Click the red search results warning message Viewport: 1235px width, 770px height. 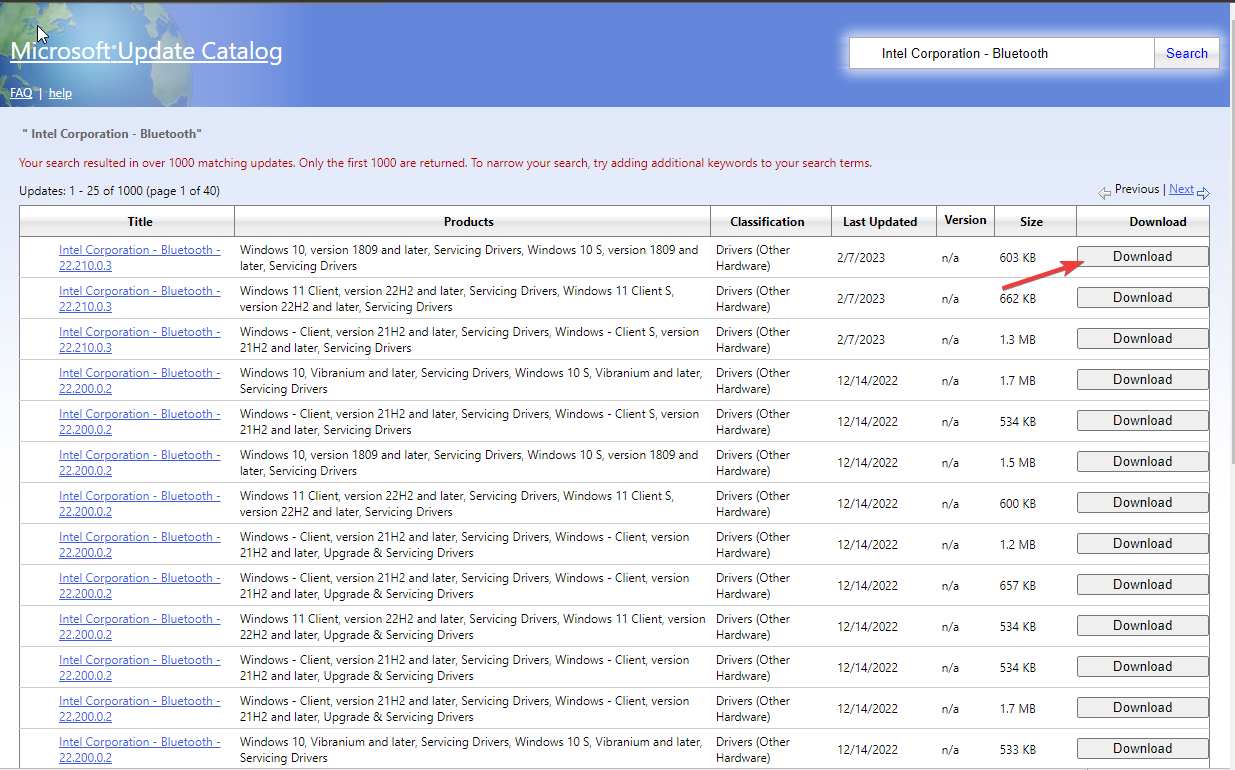click(x=445, y=163)
